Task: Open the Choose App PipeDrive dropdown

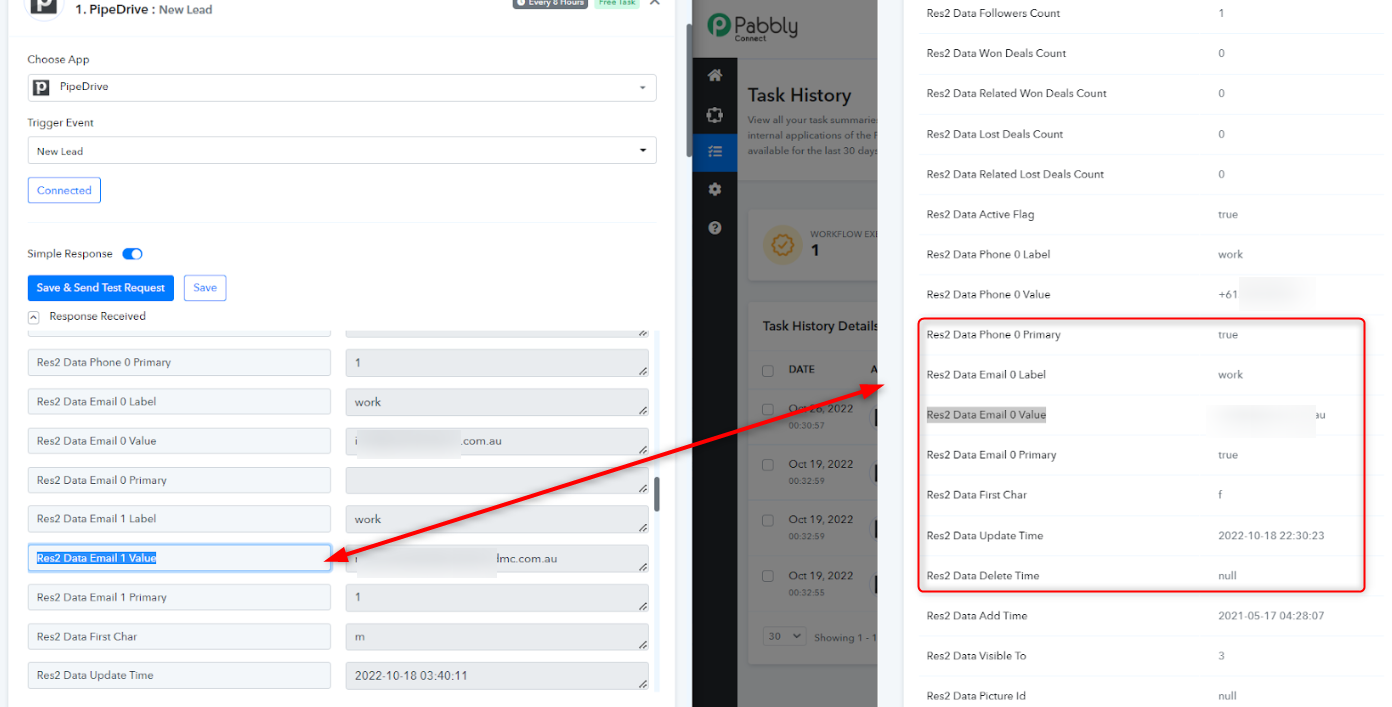Action: click(x=342, y=87)
